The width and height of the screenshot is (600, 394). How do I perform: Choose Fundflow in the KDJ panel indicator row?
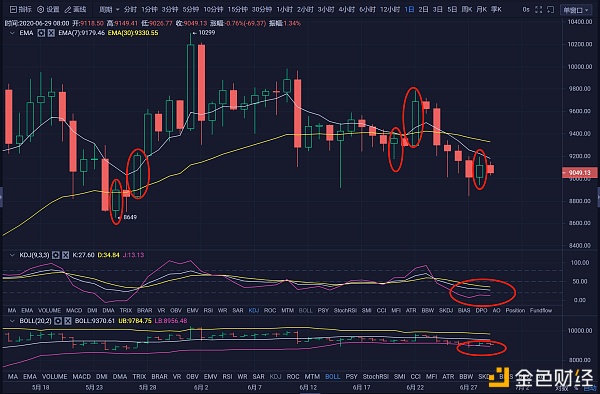click(541, 310)
